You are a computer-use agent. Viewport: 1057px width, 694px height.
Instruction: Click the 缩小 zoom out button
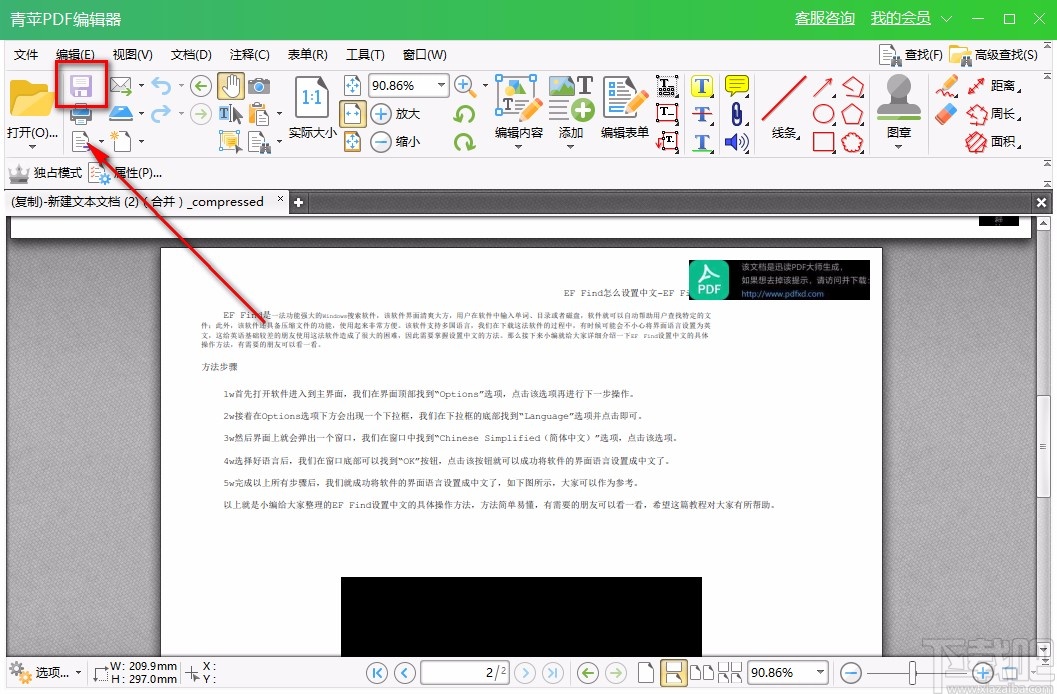coord(396,141)
